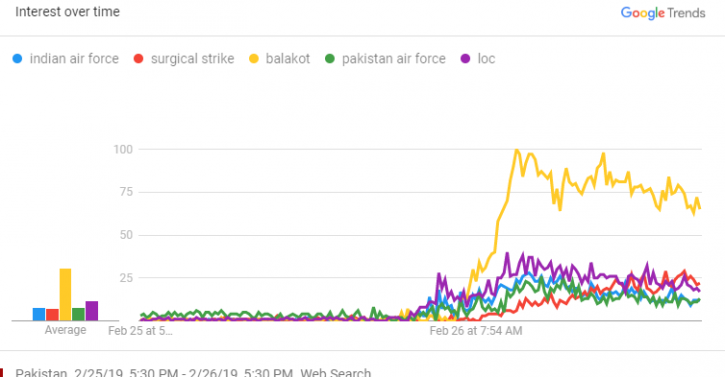Image resolution: width=725 pixels, height=377 pixels.
Task: Click the blue indian air force average bar
Action: point(39,315)
